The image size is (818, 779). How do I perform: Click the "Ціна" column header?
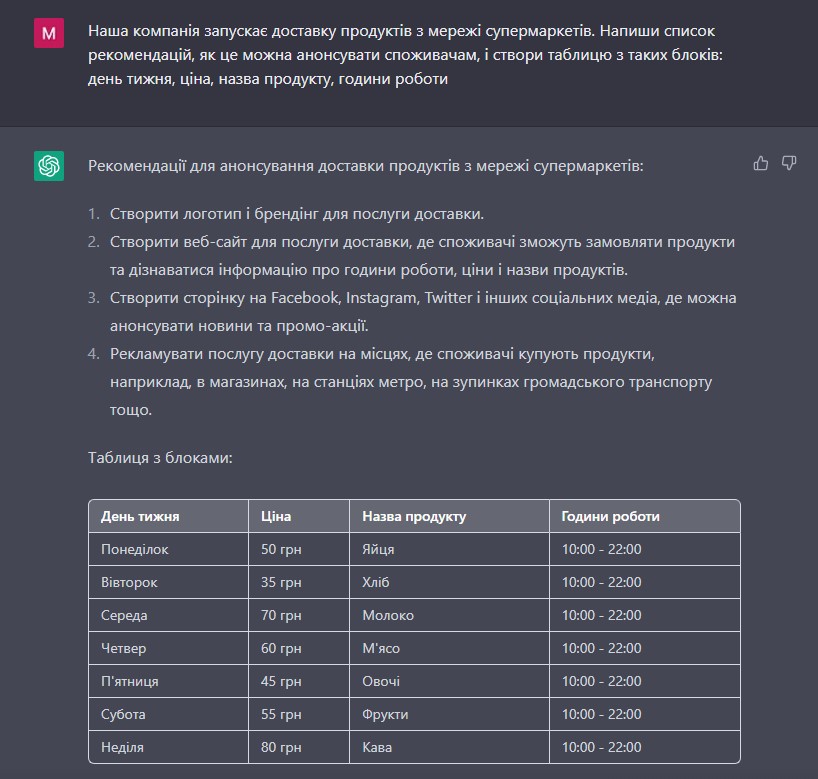click(276, 516)
